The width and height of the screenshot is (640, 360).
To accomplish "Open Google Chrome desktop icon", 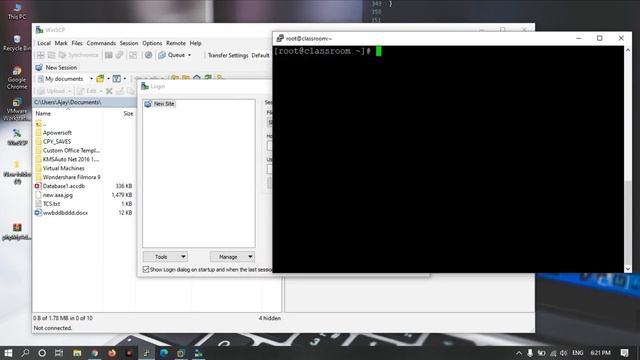I will point(17,78).
